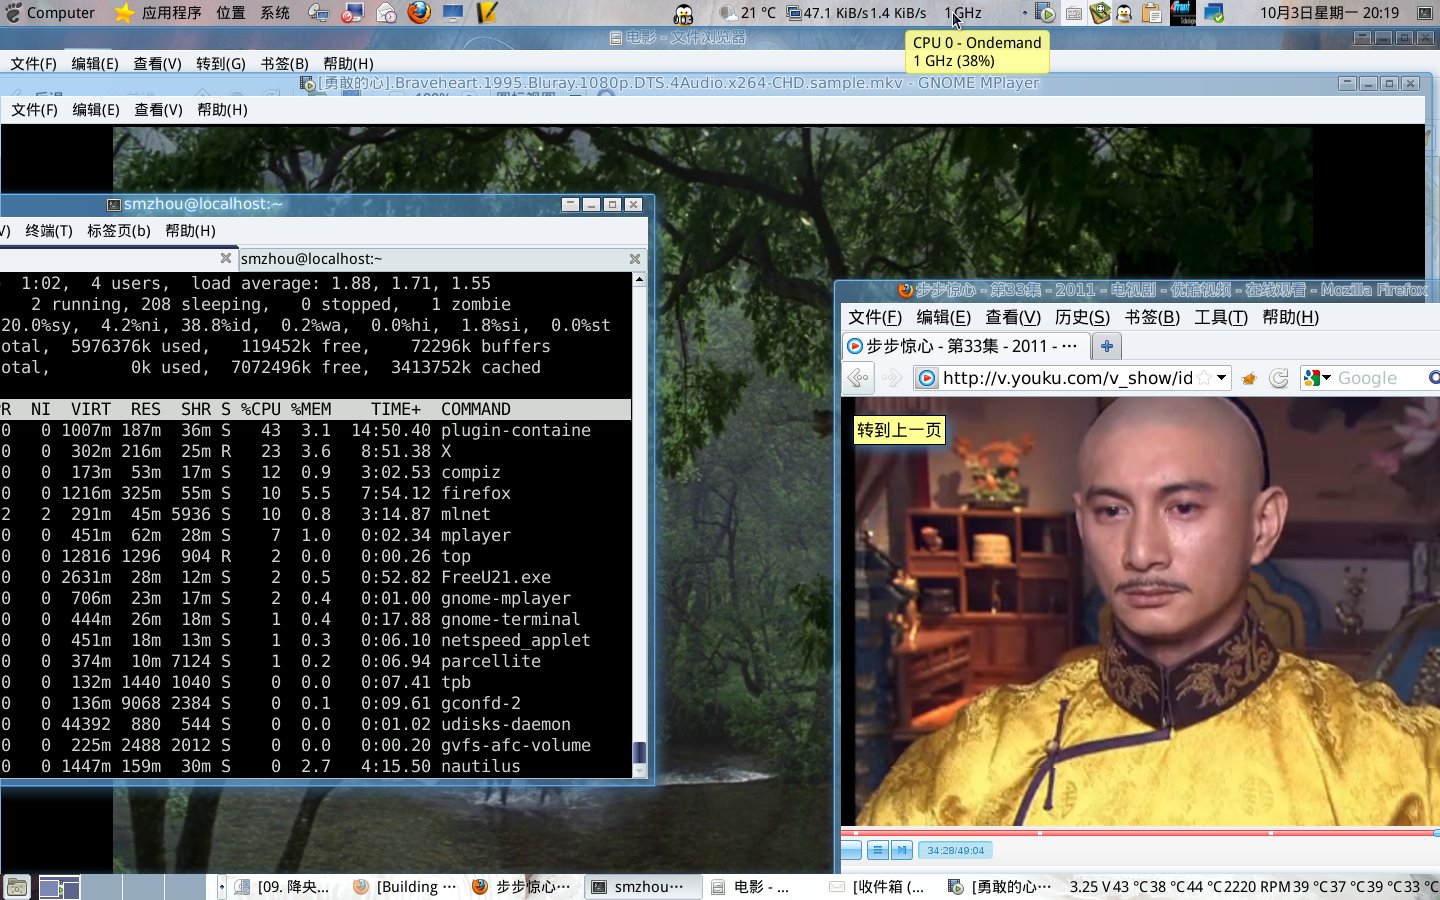Click the orange feed icon beside the URL bar
Screen dimensions: 1440x900
click(x=1249, y=378)
